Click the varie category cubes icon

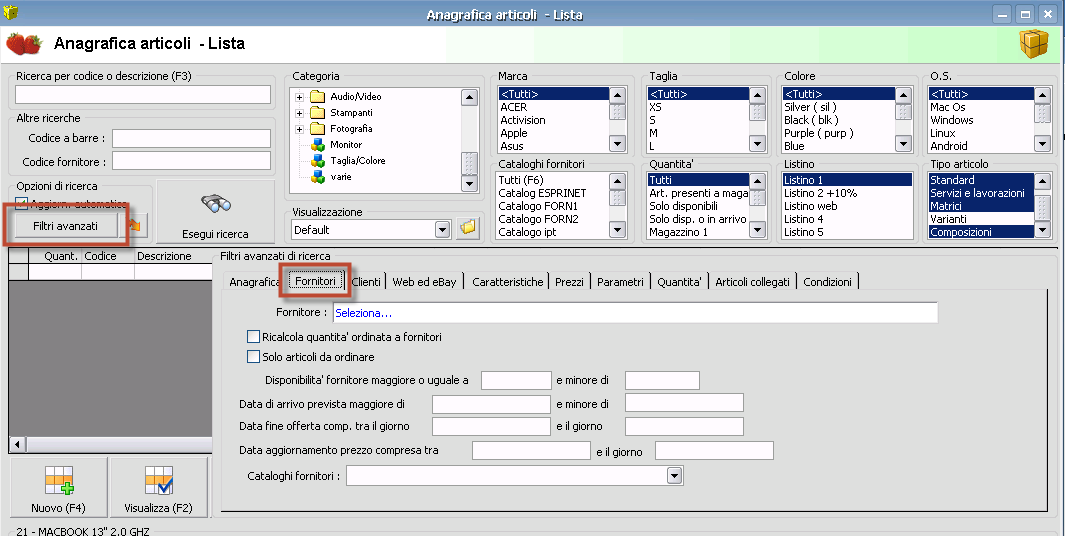318,177
